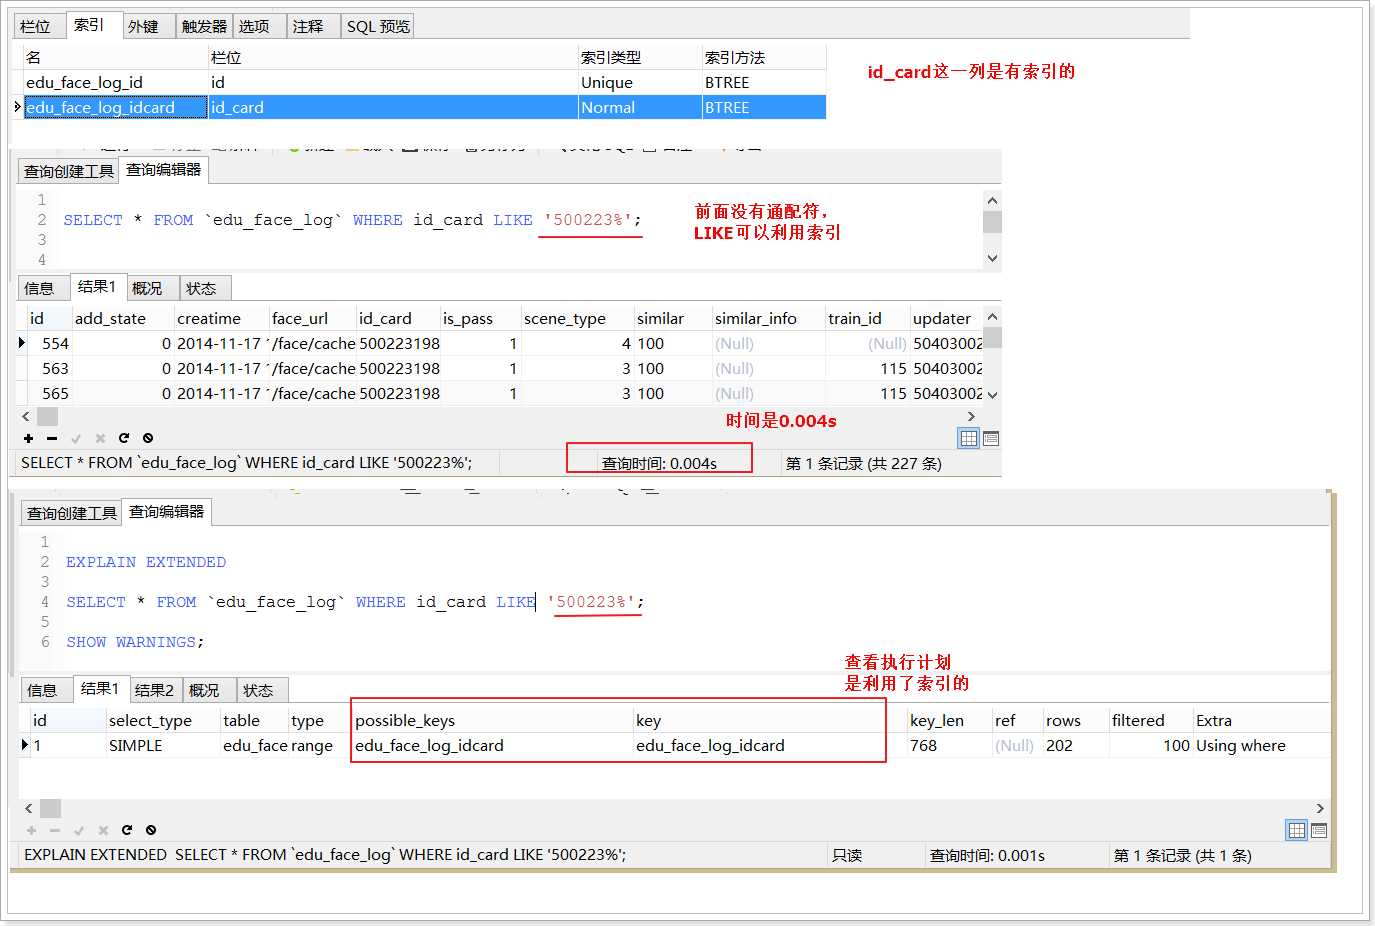This screenshot has width=1375, height=926.
Task: Click the key_len value 768
Action: click(948, 745)
